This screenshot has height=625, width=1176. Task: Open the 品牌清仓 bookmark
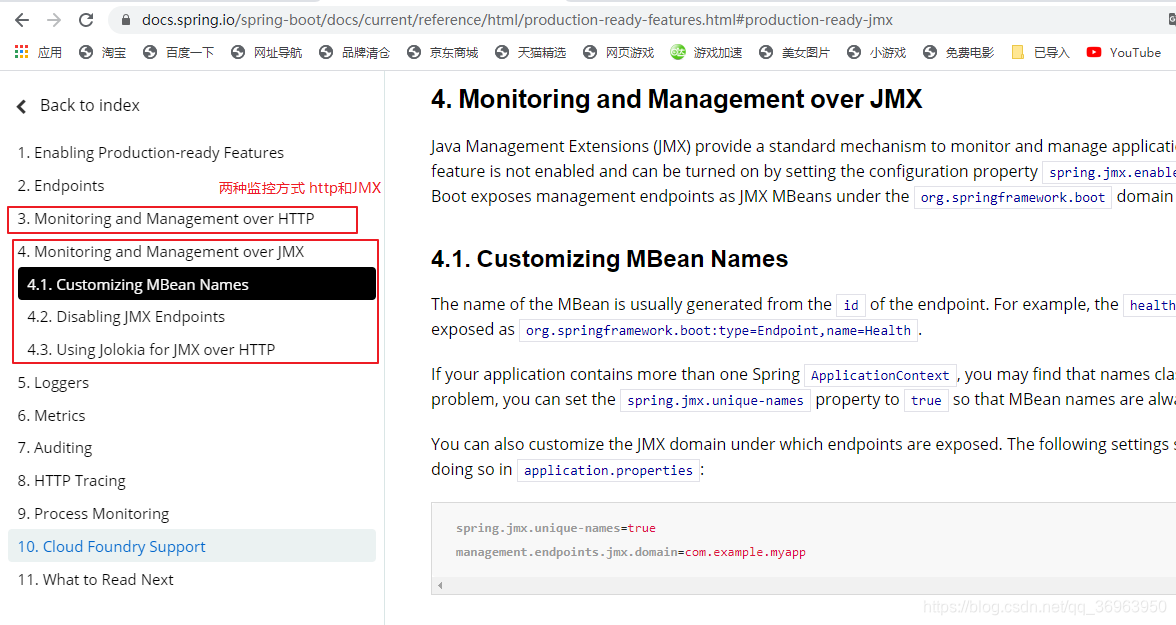[354, 53]
